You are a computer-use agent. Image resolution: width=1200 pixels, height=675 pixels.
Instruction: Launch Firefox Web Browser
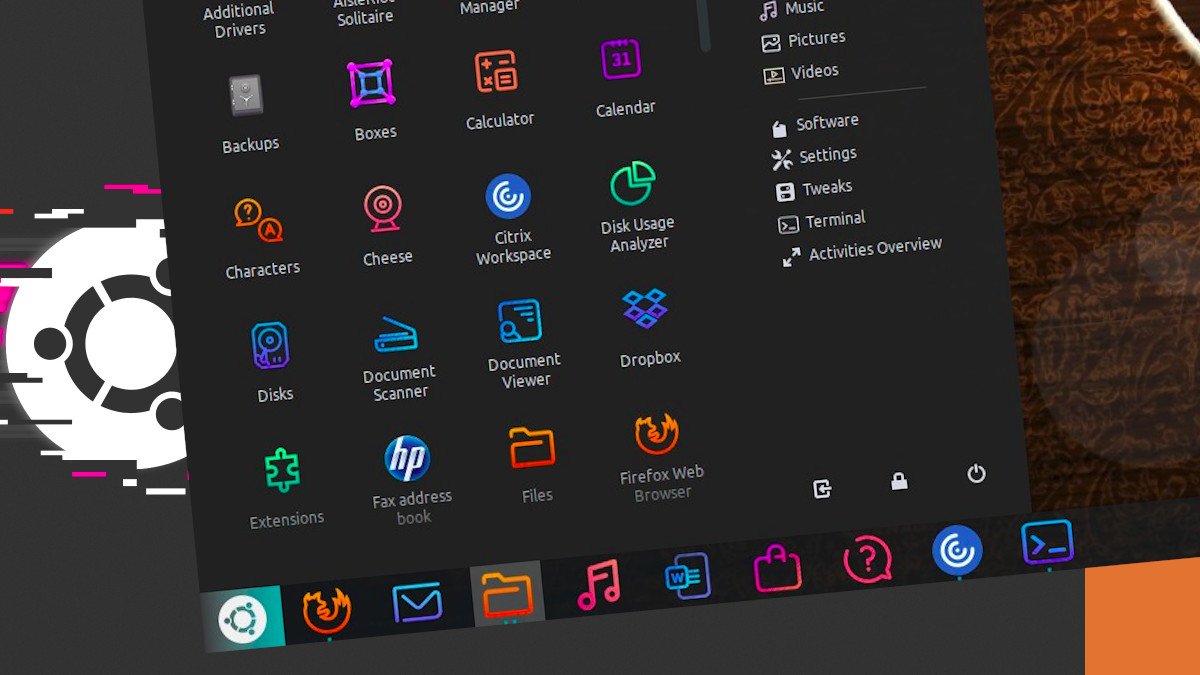(657, 434)
